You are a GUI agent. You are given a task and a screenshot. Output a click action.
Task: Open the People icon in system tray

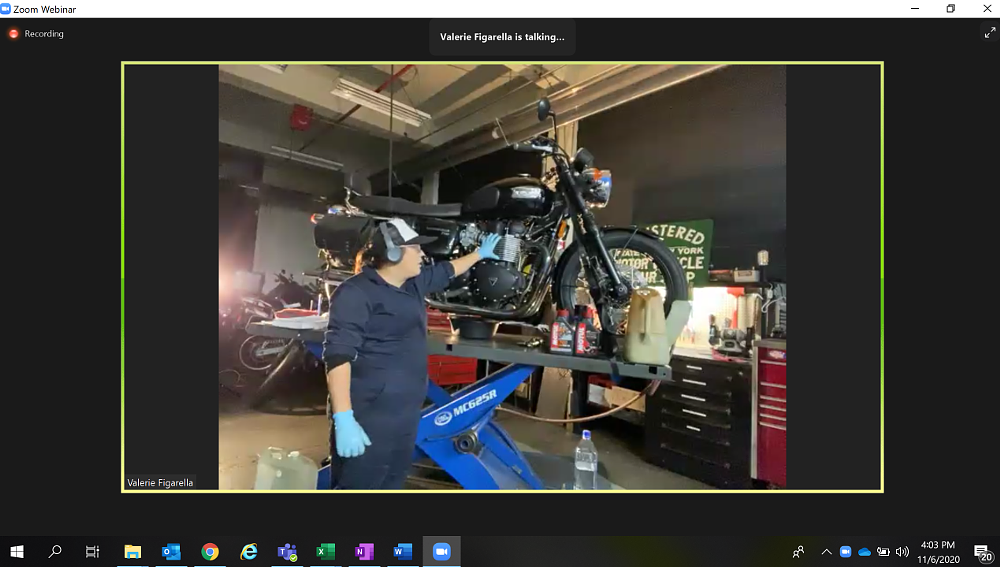click(x=798, y=552)
